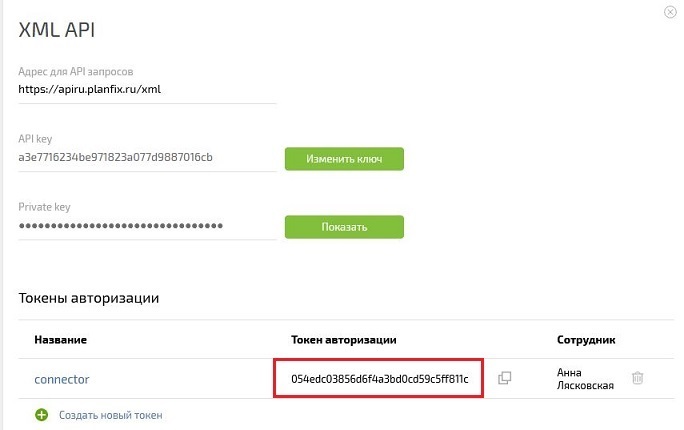The height and width of the screenshot is (430, 684).
Task: Click the Название column header
Action: (61, 340)
